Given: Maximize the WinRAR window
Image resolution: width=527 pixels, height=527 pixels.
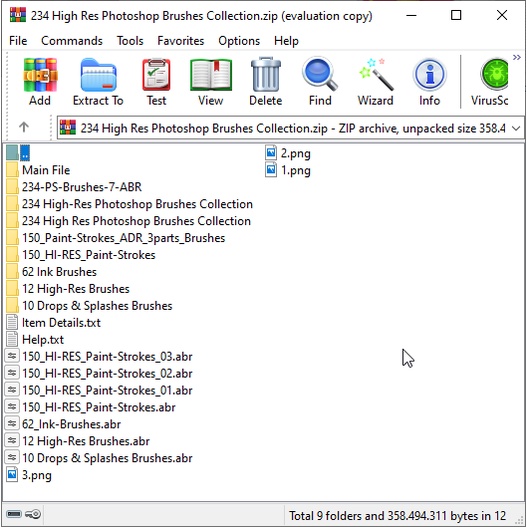Looking at the screenshot, I should tap(456, 15).
